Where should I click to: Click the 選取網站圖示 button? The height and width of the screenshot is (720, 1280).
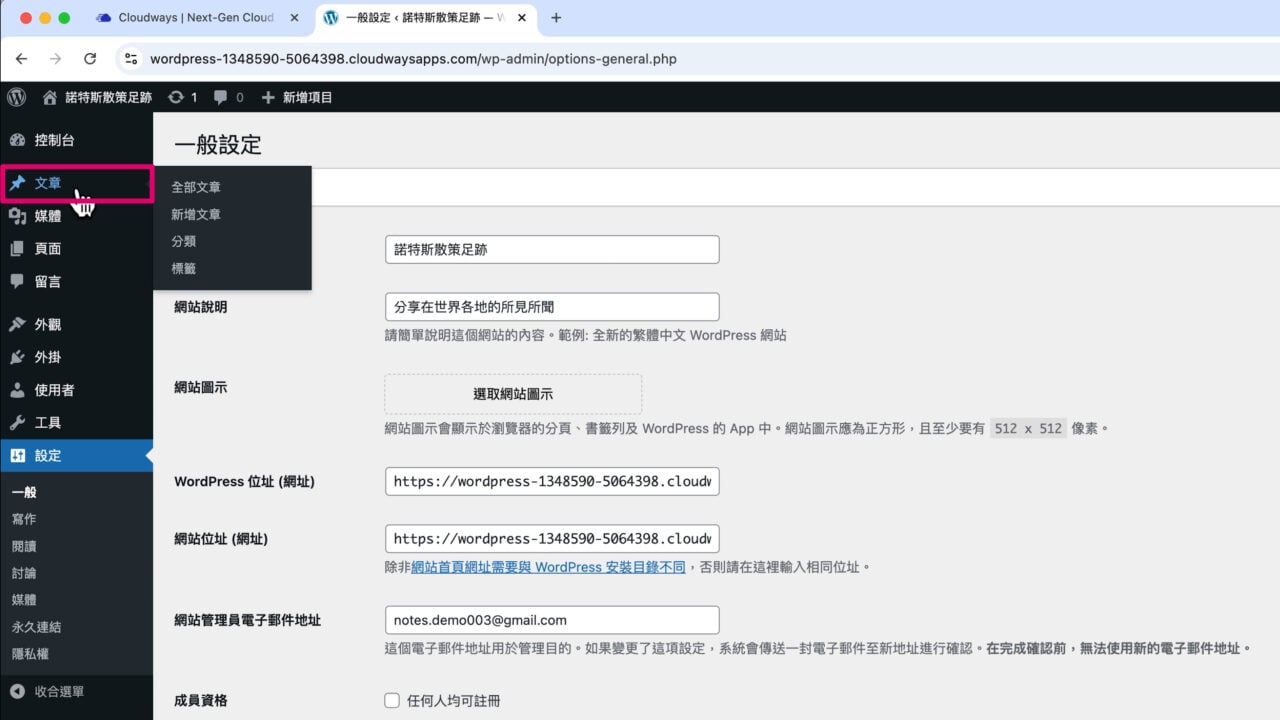513,394
